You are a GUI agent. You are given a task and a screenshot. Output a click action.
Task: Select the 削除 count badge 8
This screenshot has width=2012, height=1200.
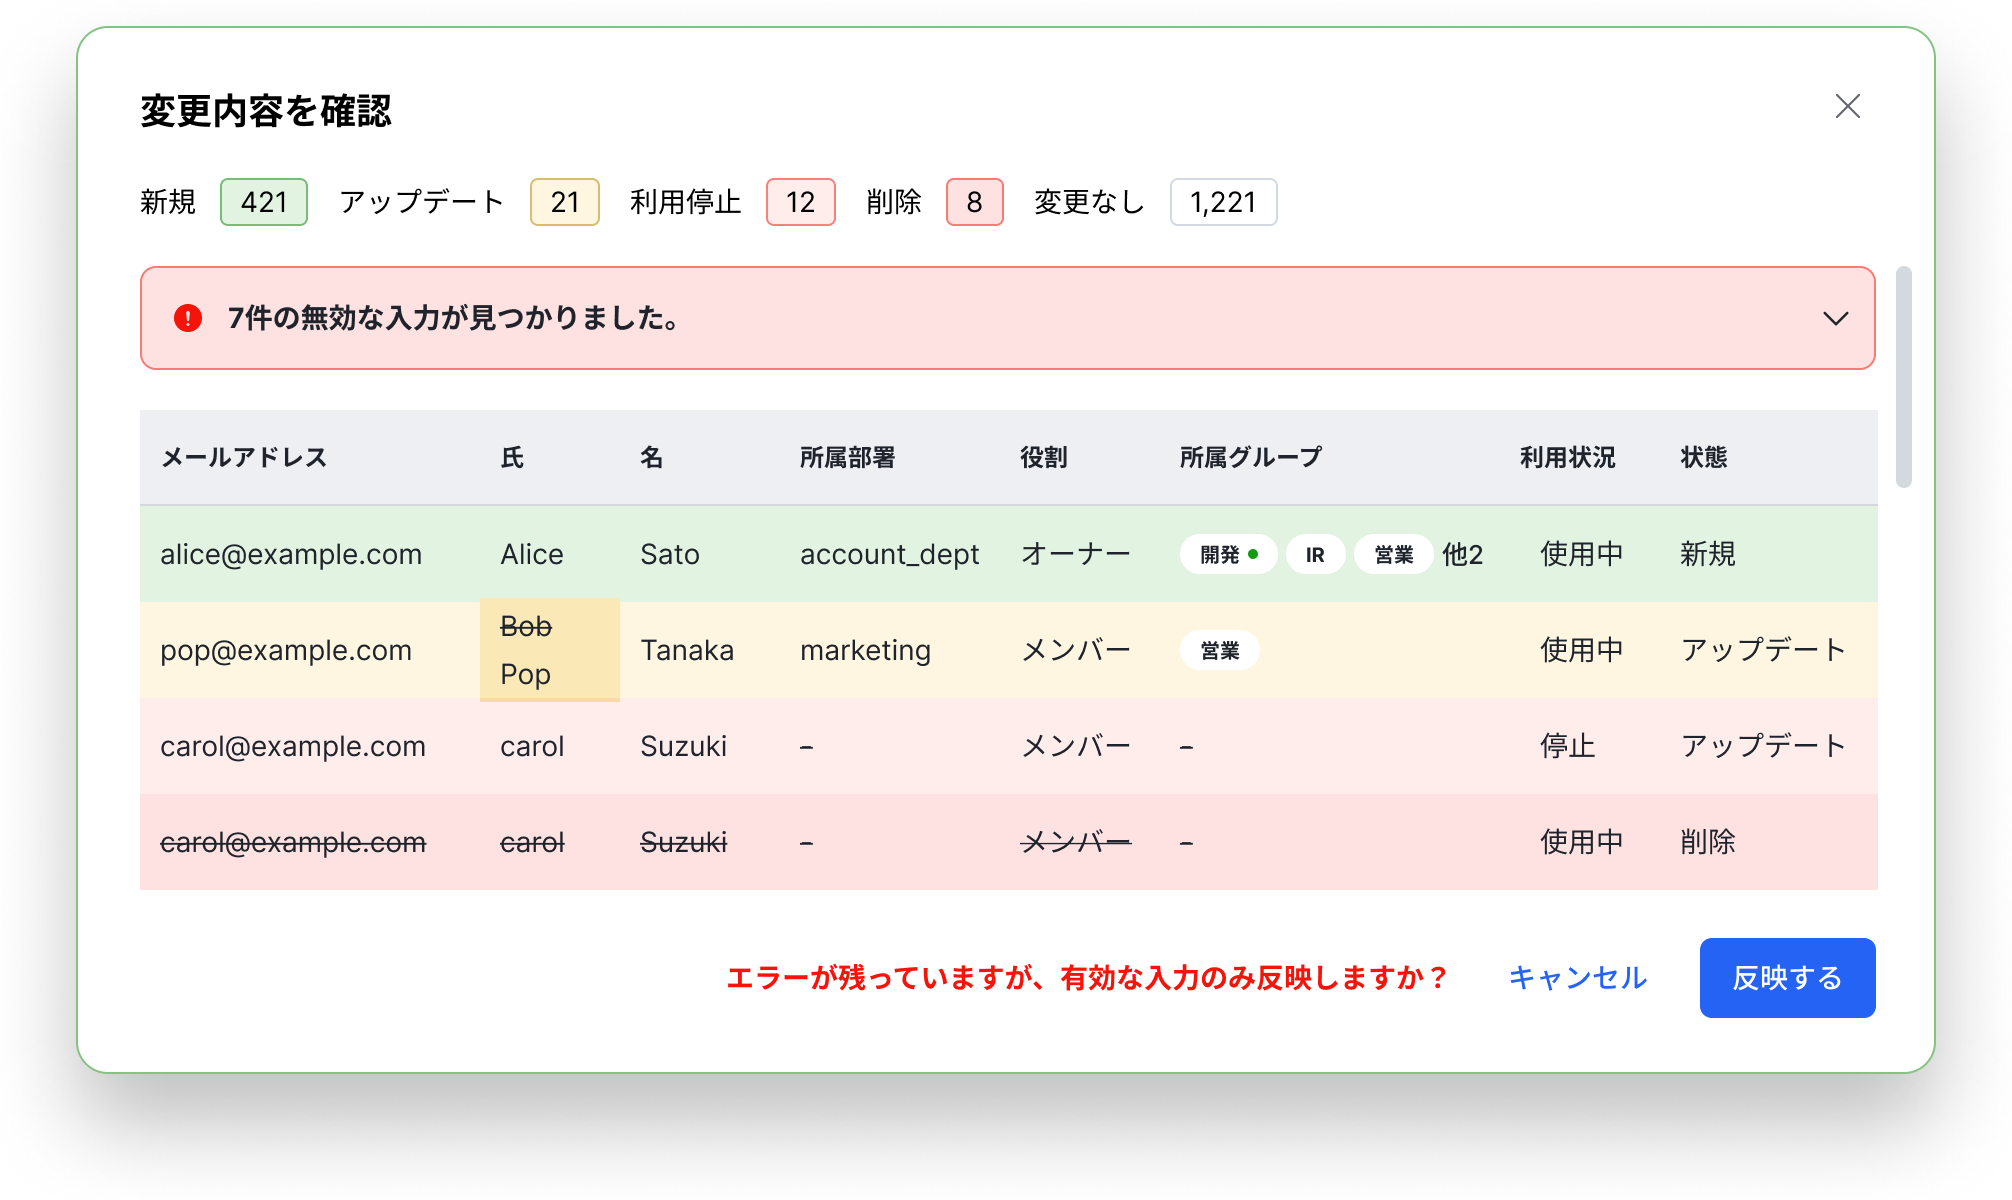click(975, 202)
